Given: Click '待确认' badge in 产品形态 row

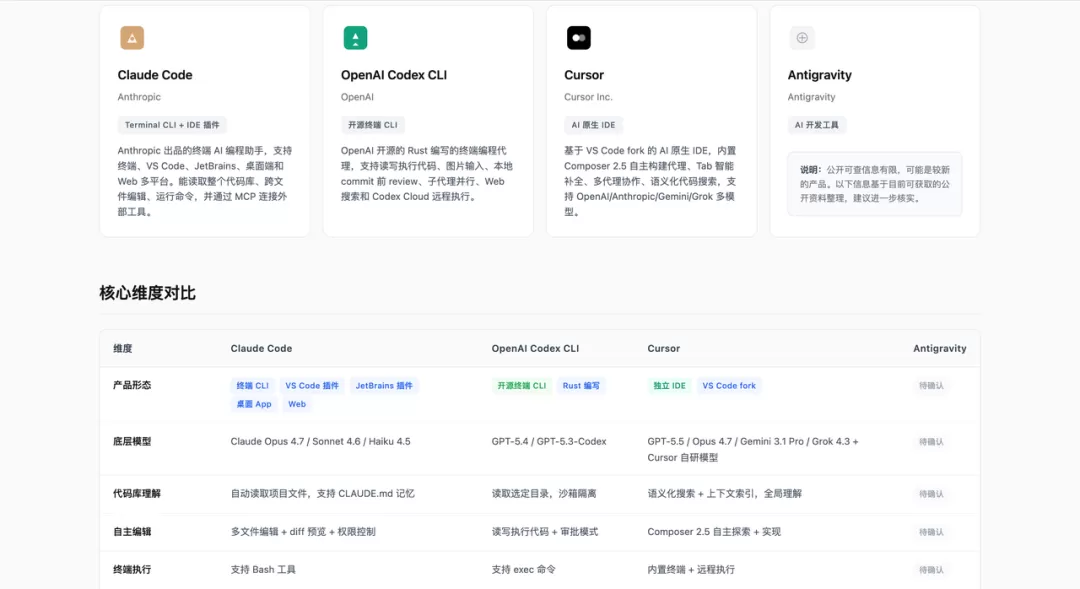Looking at the screenshot, I should (x=931, y=386).
